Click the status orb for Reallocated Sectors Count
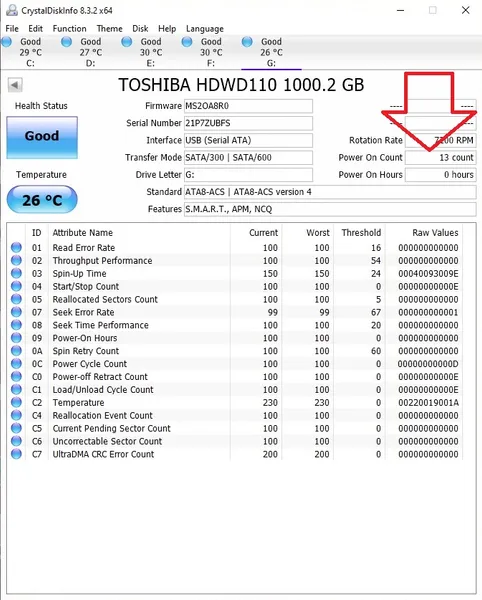 click(16, 299)
